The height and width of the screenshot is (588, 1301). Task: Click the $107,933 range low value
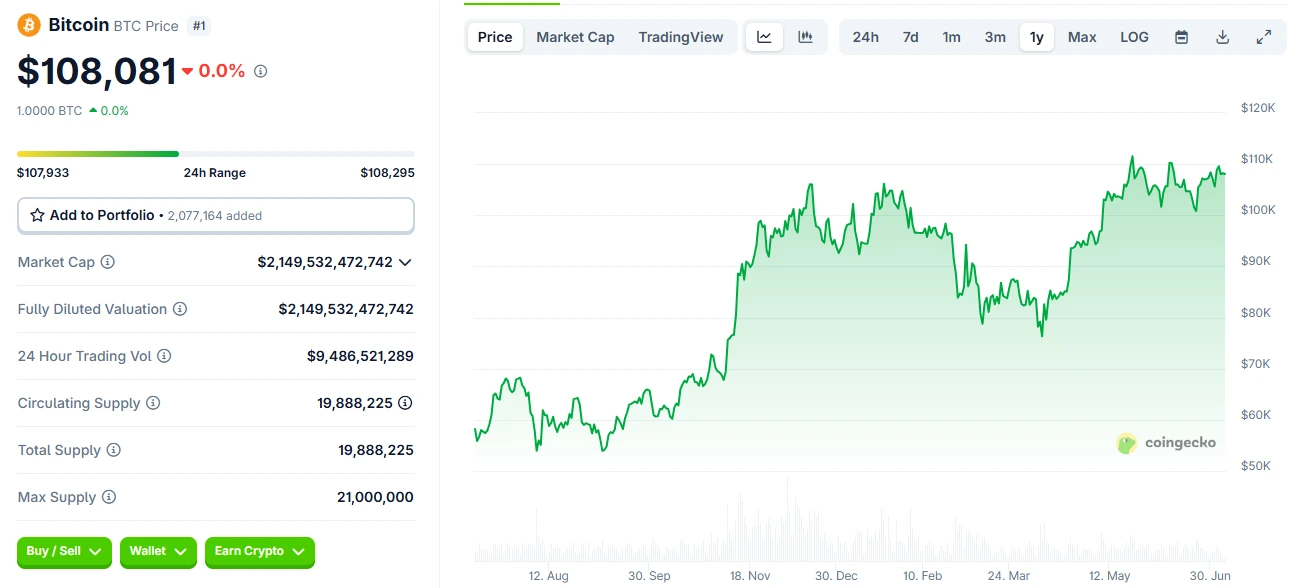click(x=43, y=173)
